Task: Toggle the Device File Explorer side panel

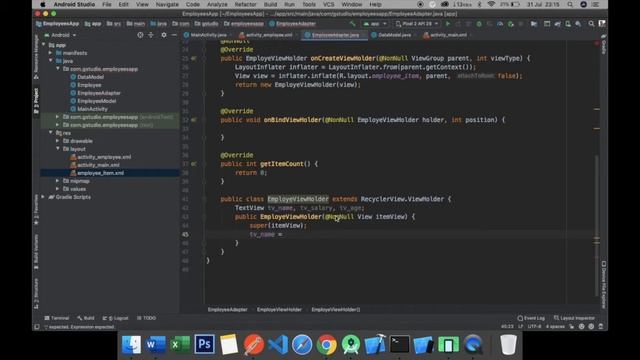Action: click(604, 284)
